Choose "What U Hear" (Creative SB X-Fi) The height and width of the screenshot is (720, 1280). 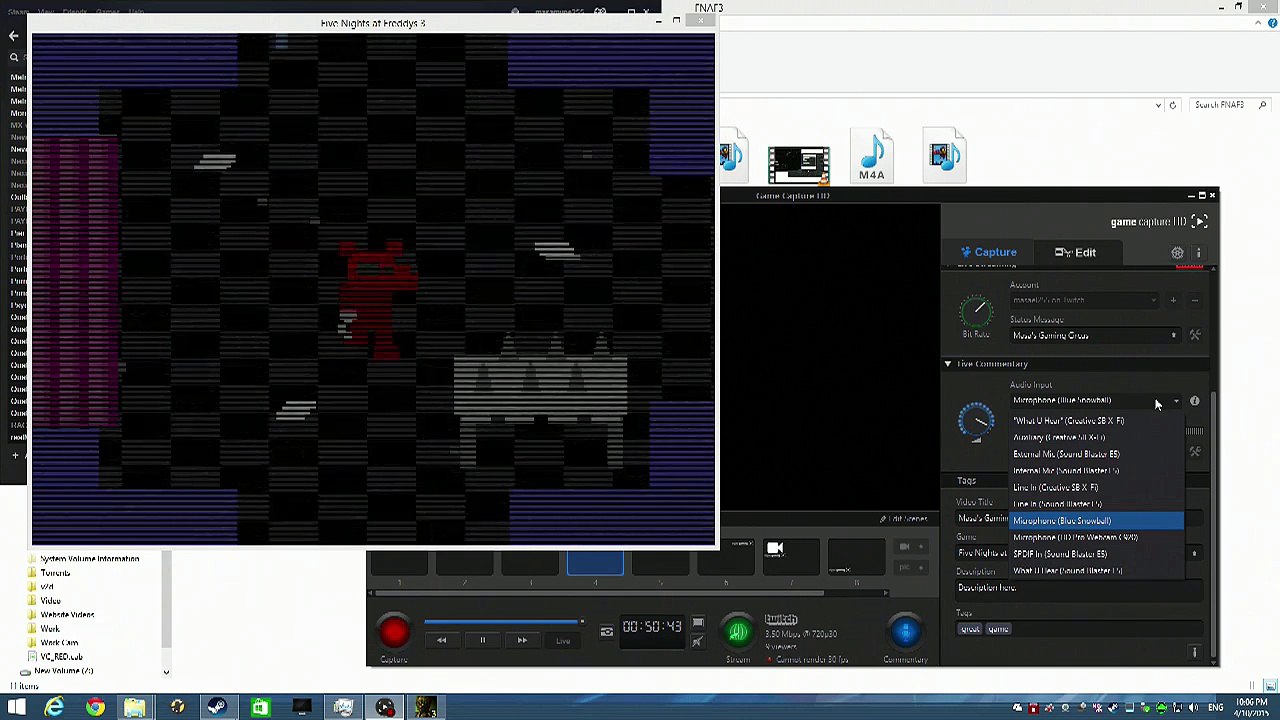coord(1097,421)
